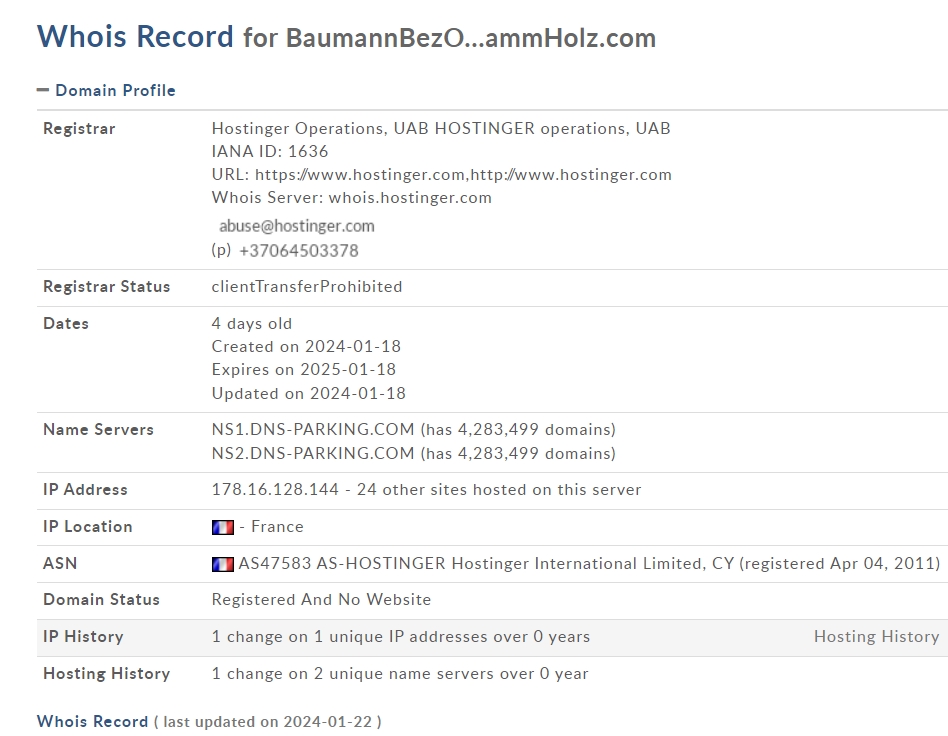Viewport: 948px width, 736px height.
Task: Click the AS47583 AS-HOSTINGER ASN details
Action: (589, 564)
